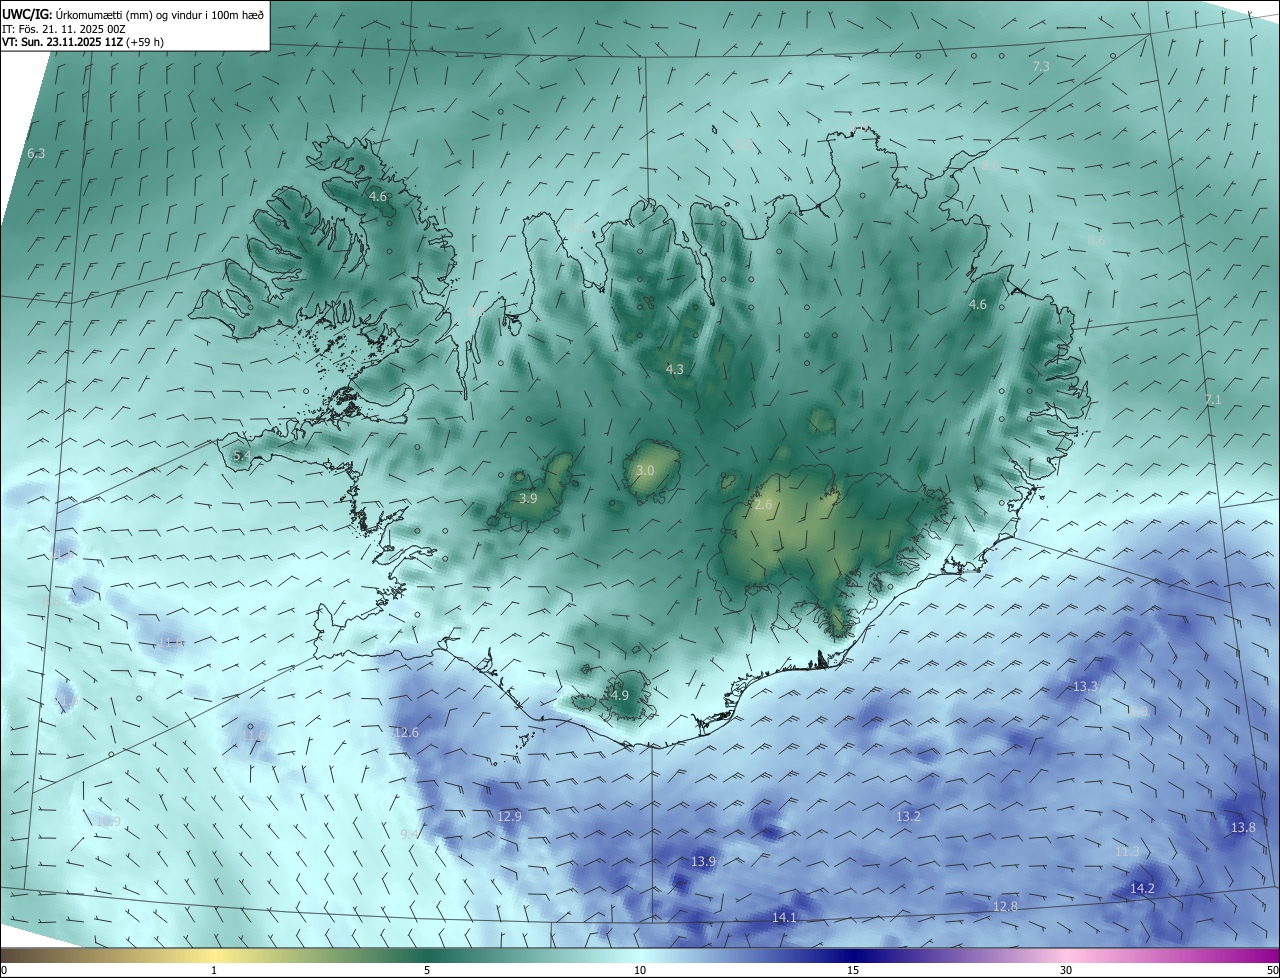Click the 30 tick on the color scale

pos(1066,970)
